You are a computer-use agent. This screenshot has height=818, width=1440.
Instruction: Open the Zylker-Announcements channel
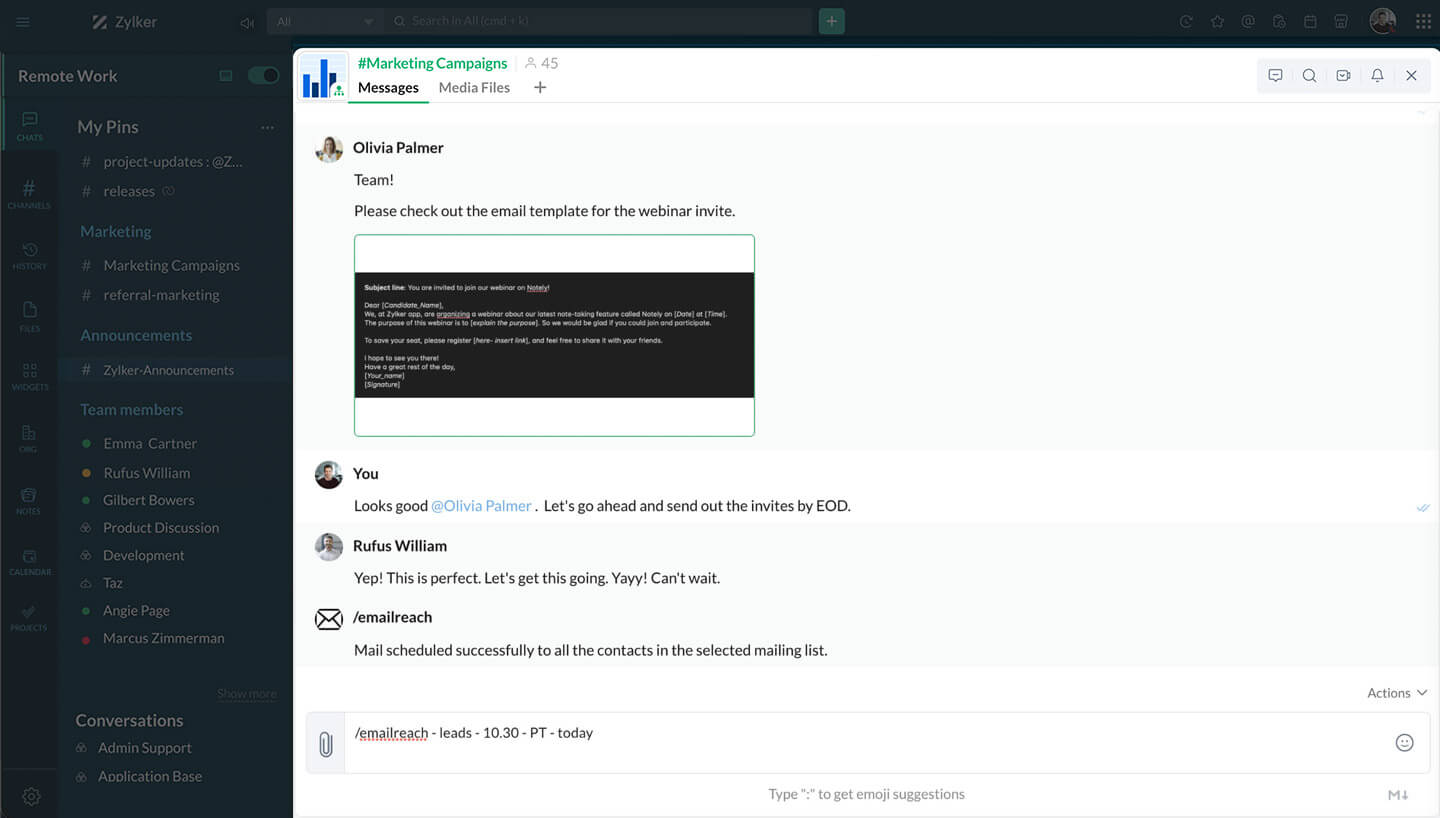pos(168,370)
